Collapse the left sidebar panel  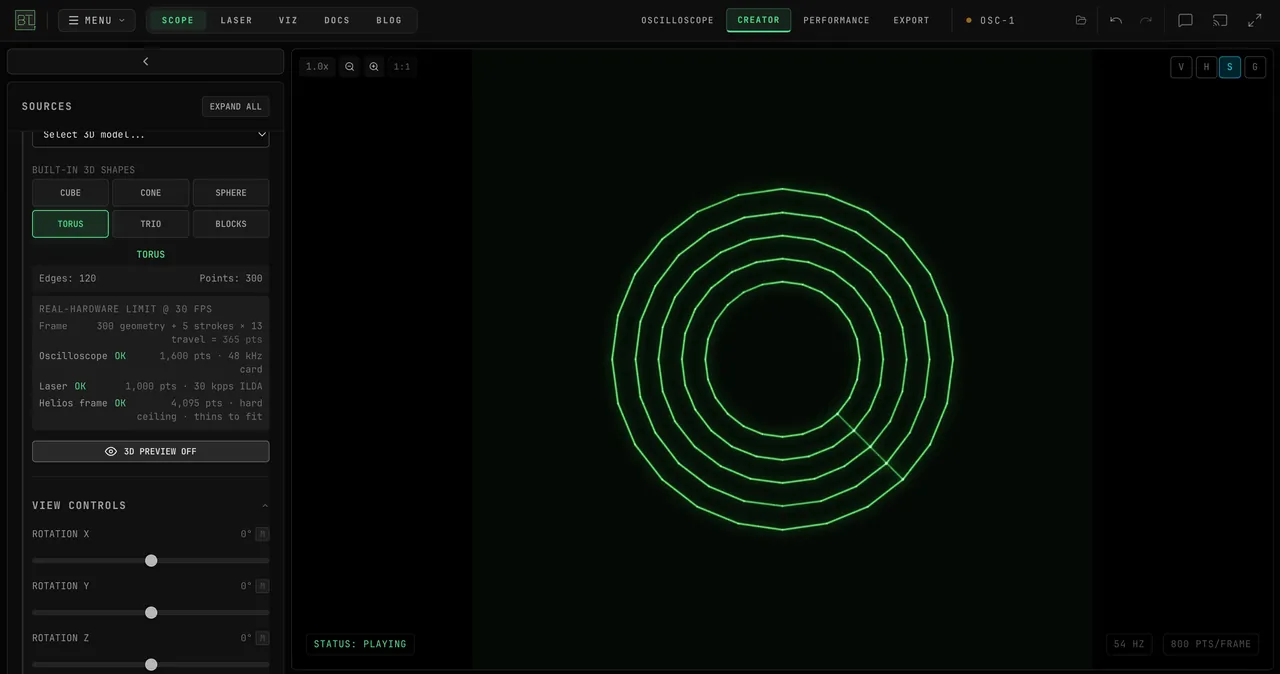146,61
